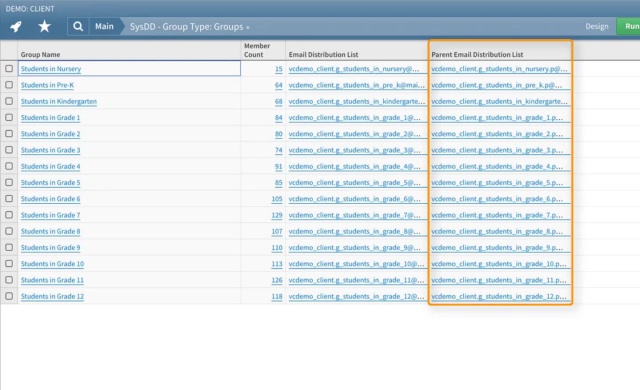Go to the Main breadcrumb
The image size is (640, 390).
(x=104, y=27)
